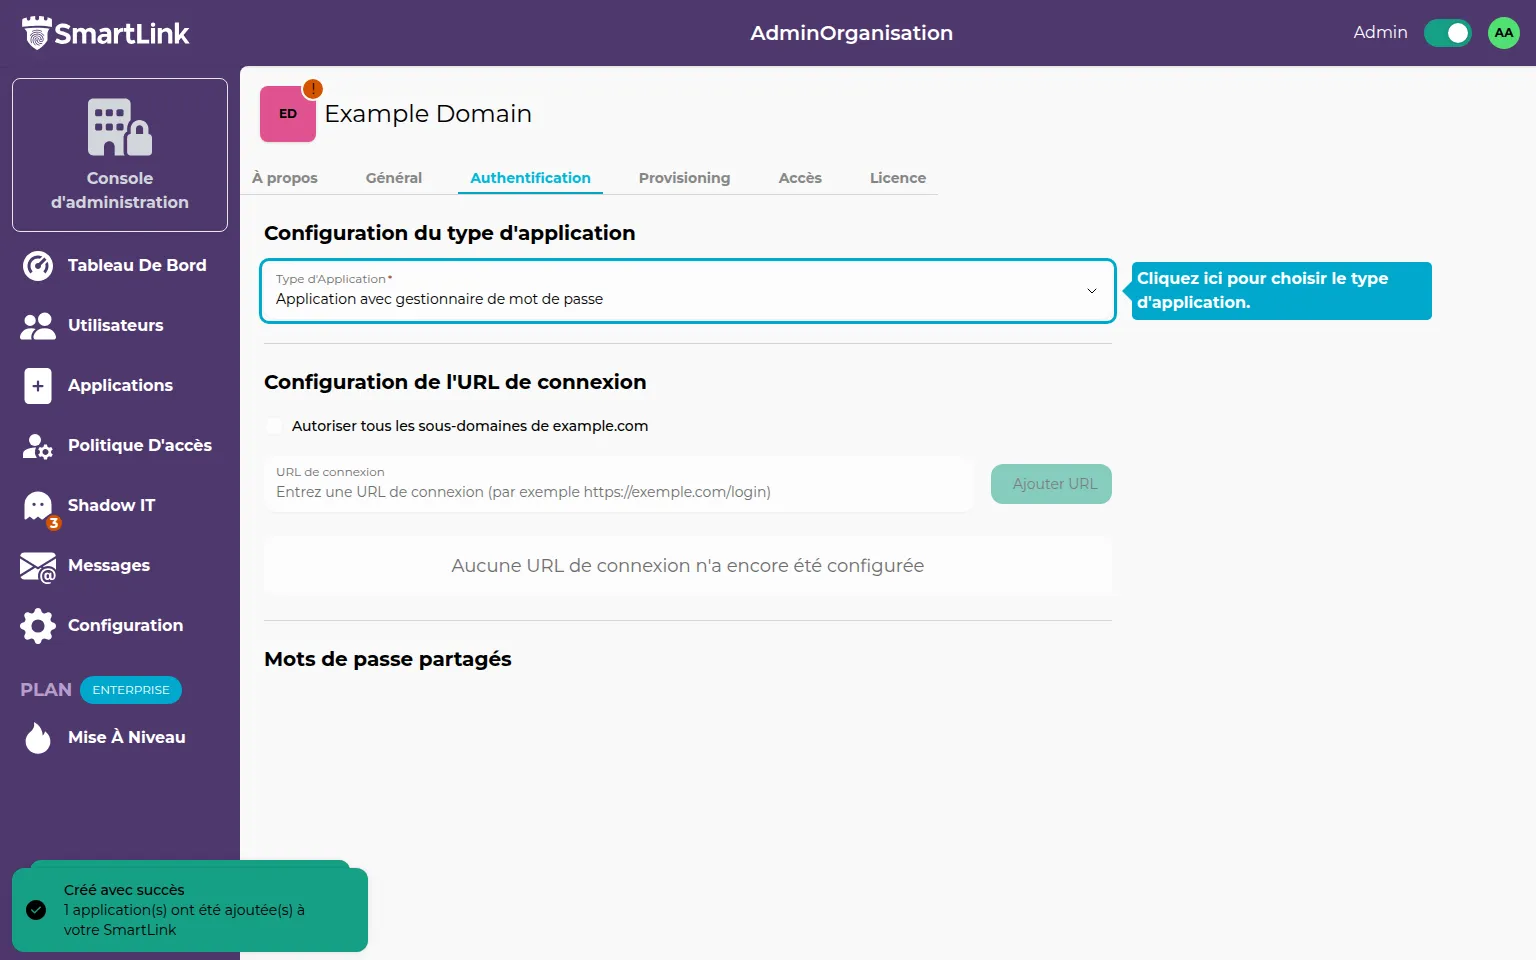Image resolution: width=1536 pixels, height=960 pixels.
Task: Click the Tableau De Bord gauge icon
Action: [x=38, y=265]
